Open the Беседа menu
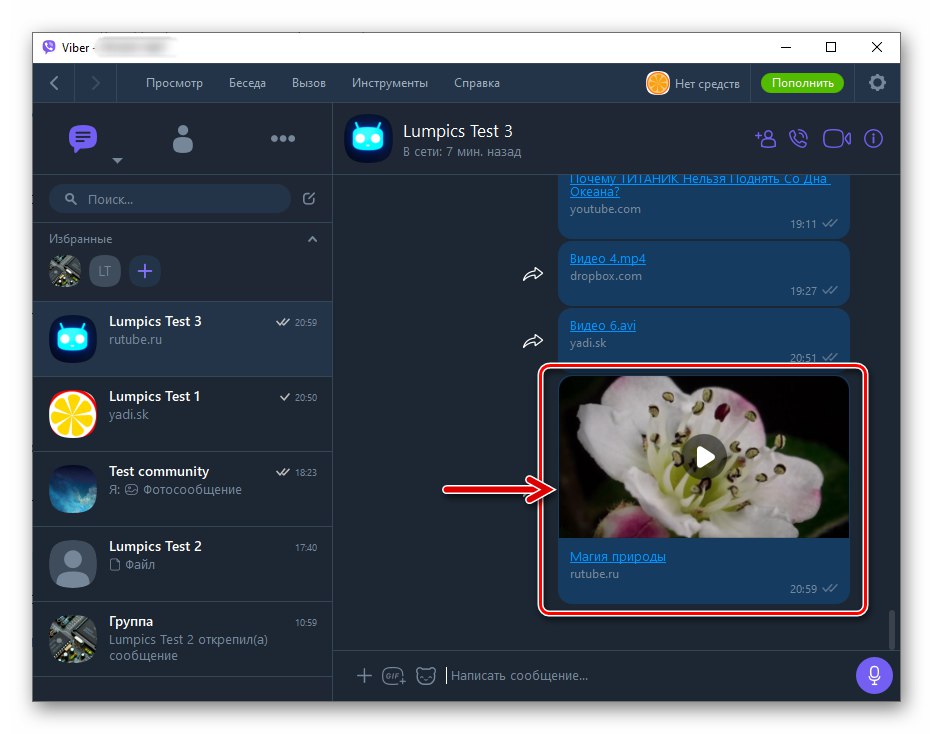This screenshot has height=734, width=933. click(x=248, y=83)
